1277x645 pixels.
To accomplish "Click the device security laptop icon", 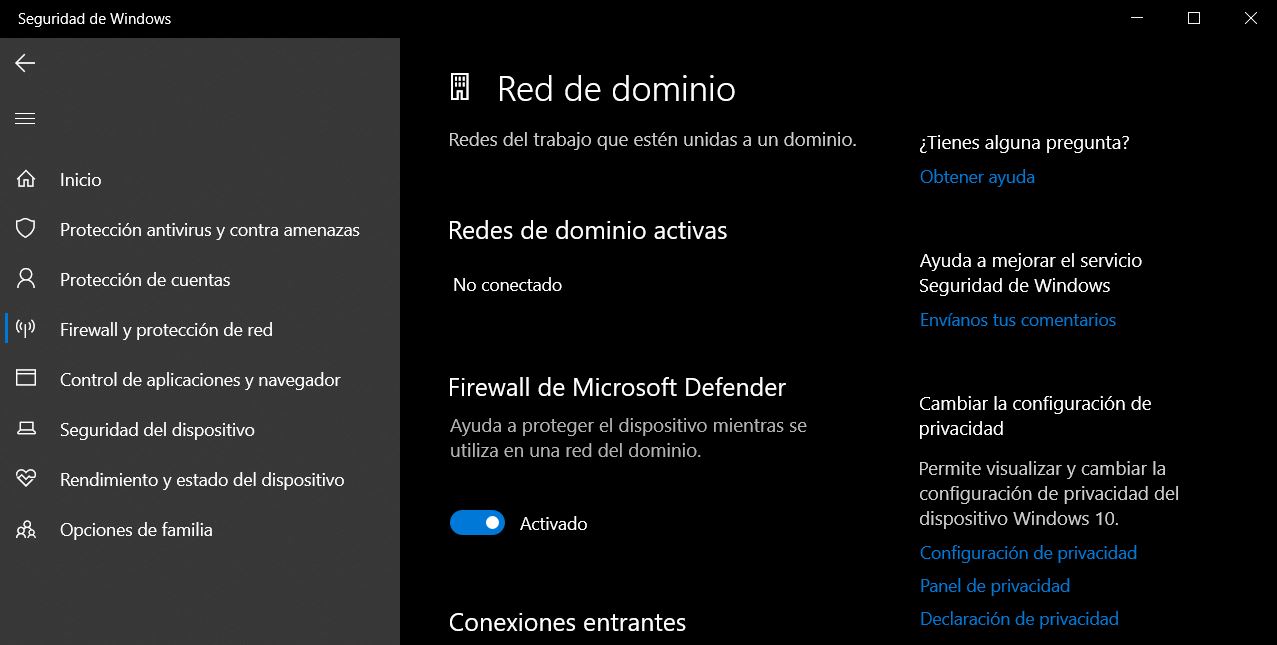I will (x=26, y=430).
